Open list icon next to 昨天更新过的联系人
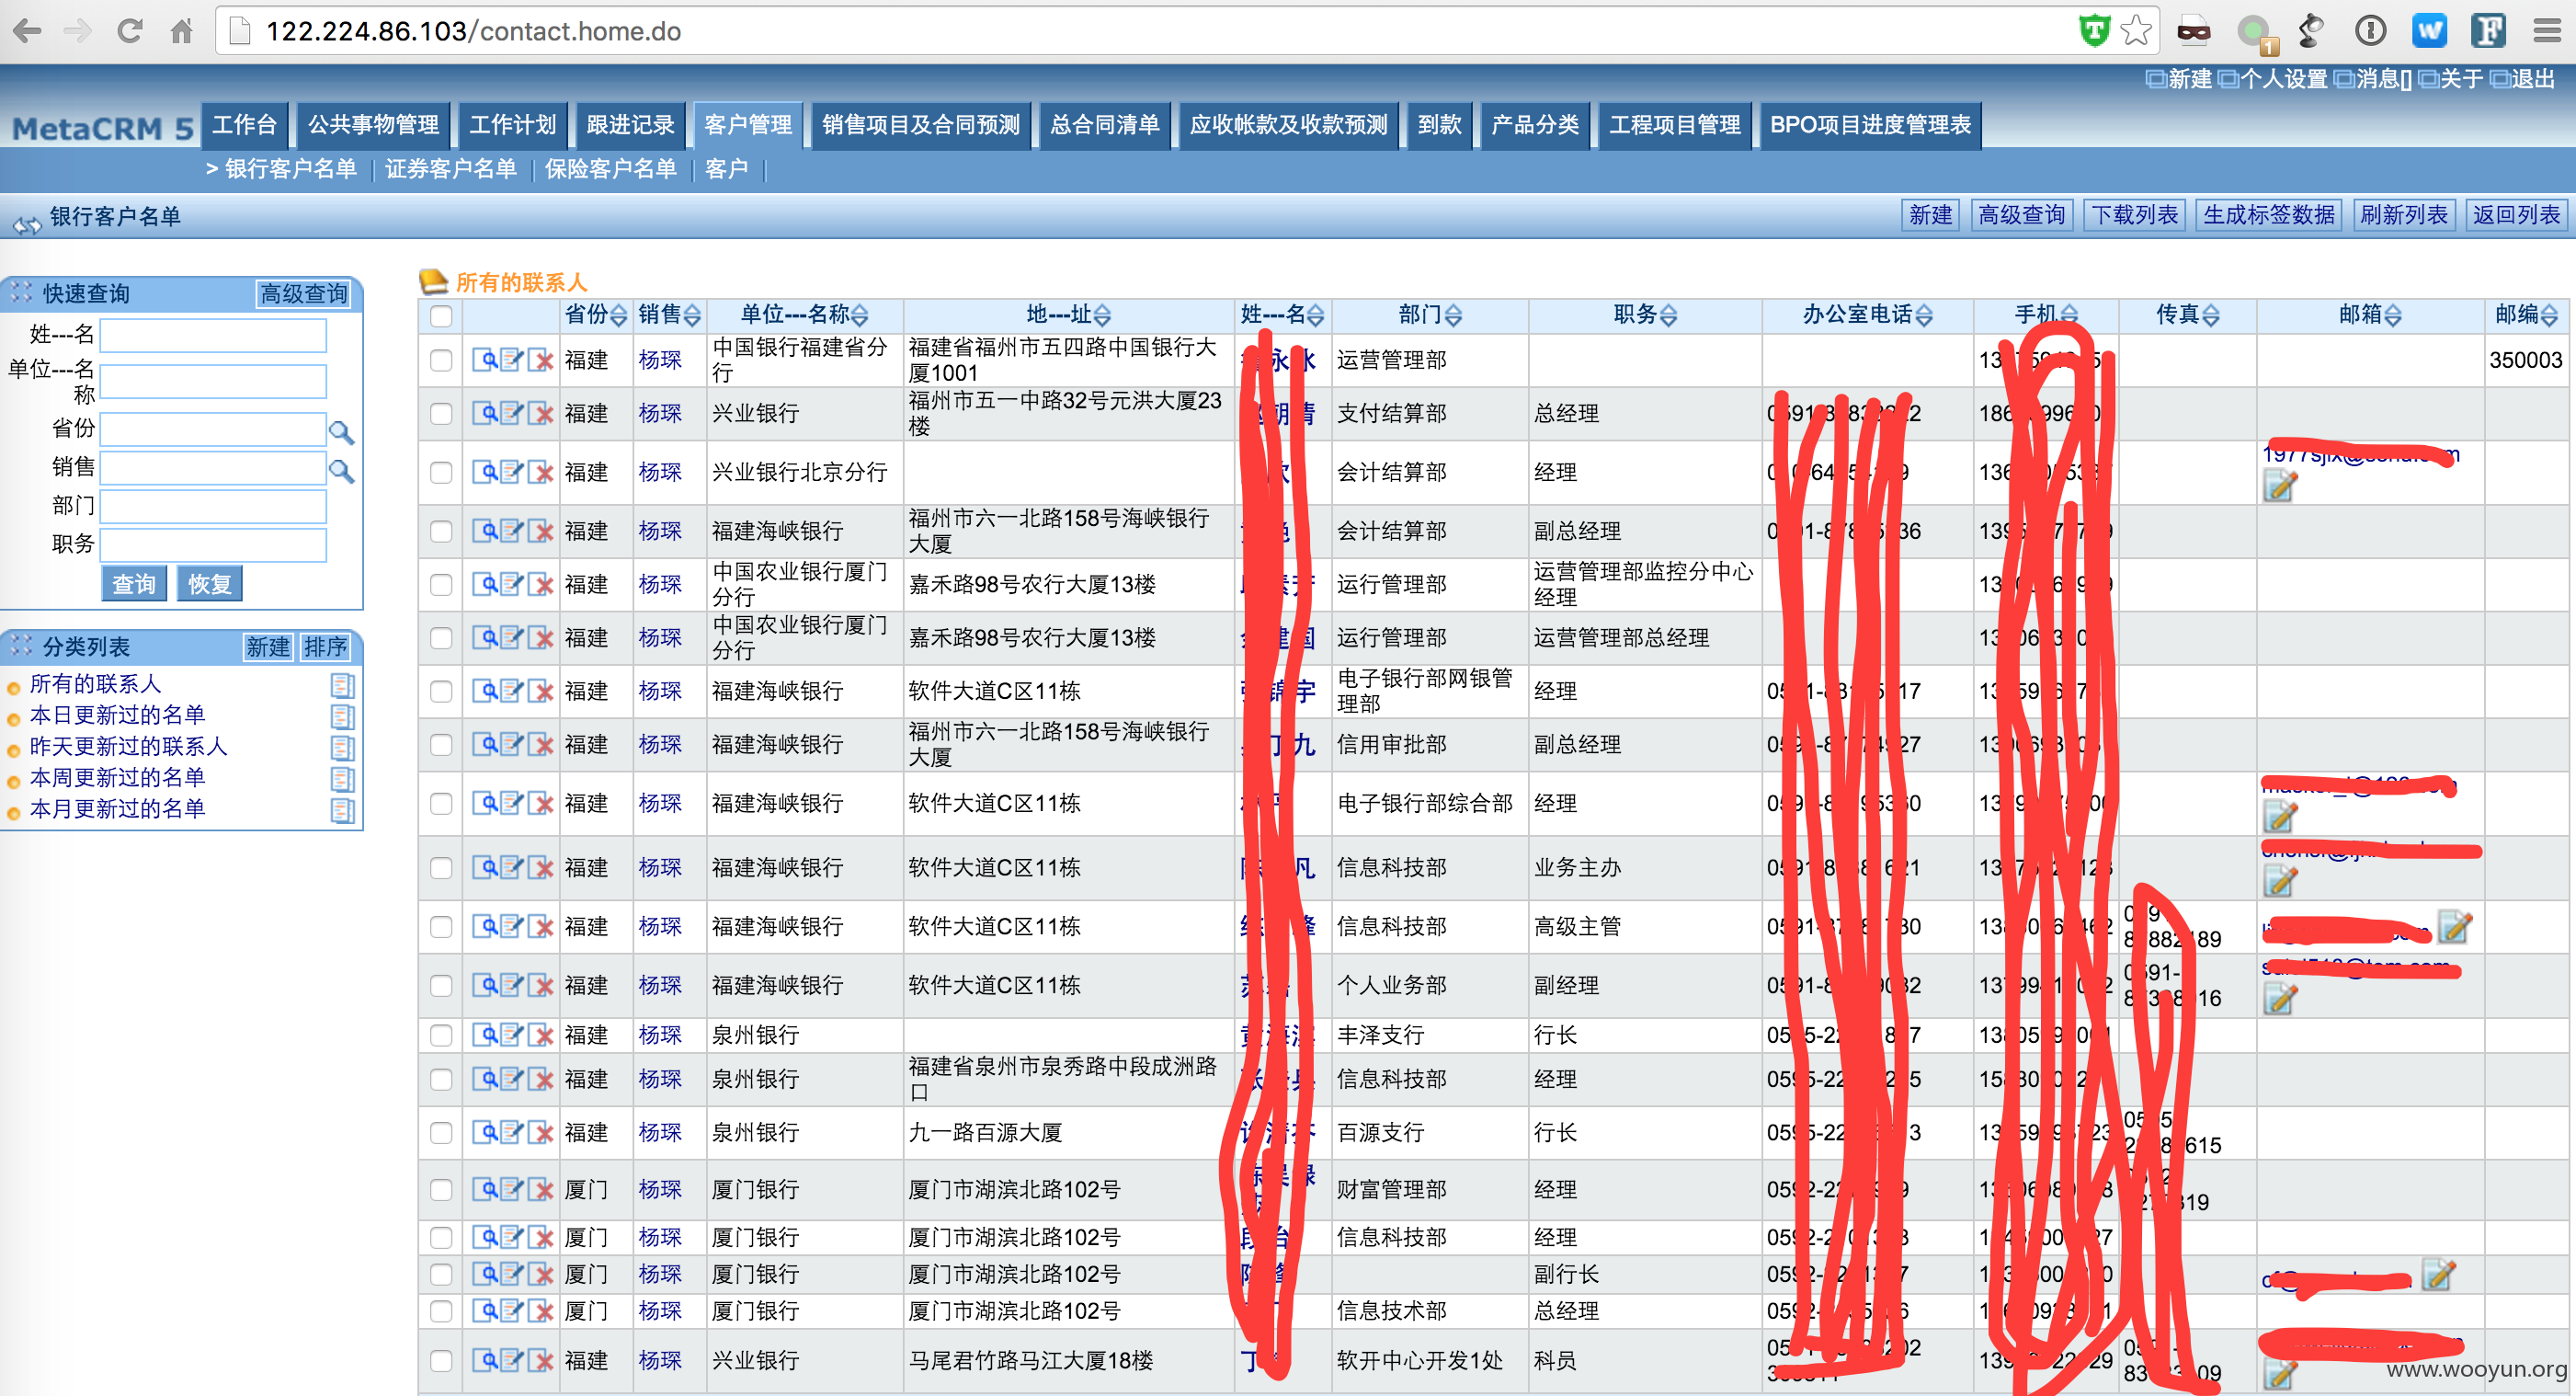Viewport: 2576px width, 1396px height. 342,747
